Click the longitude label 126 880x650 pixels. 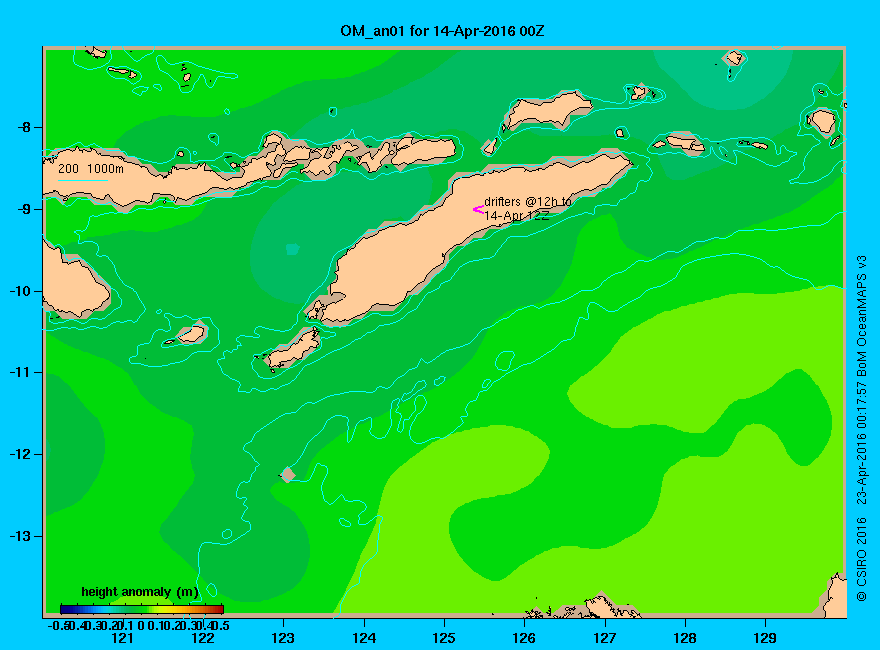(x=524, y=638)
